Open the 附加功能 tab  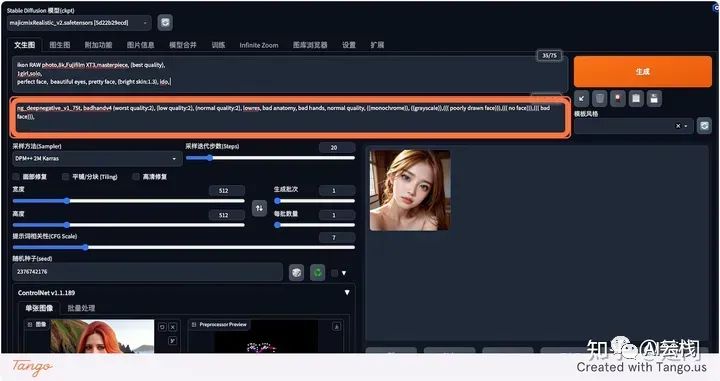click(98, 45)
